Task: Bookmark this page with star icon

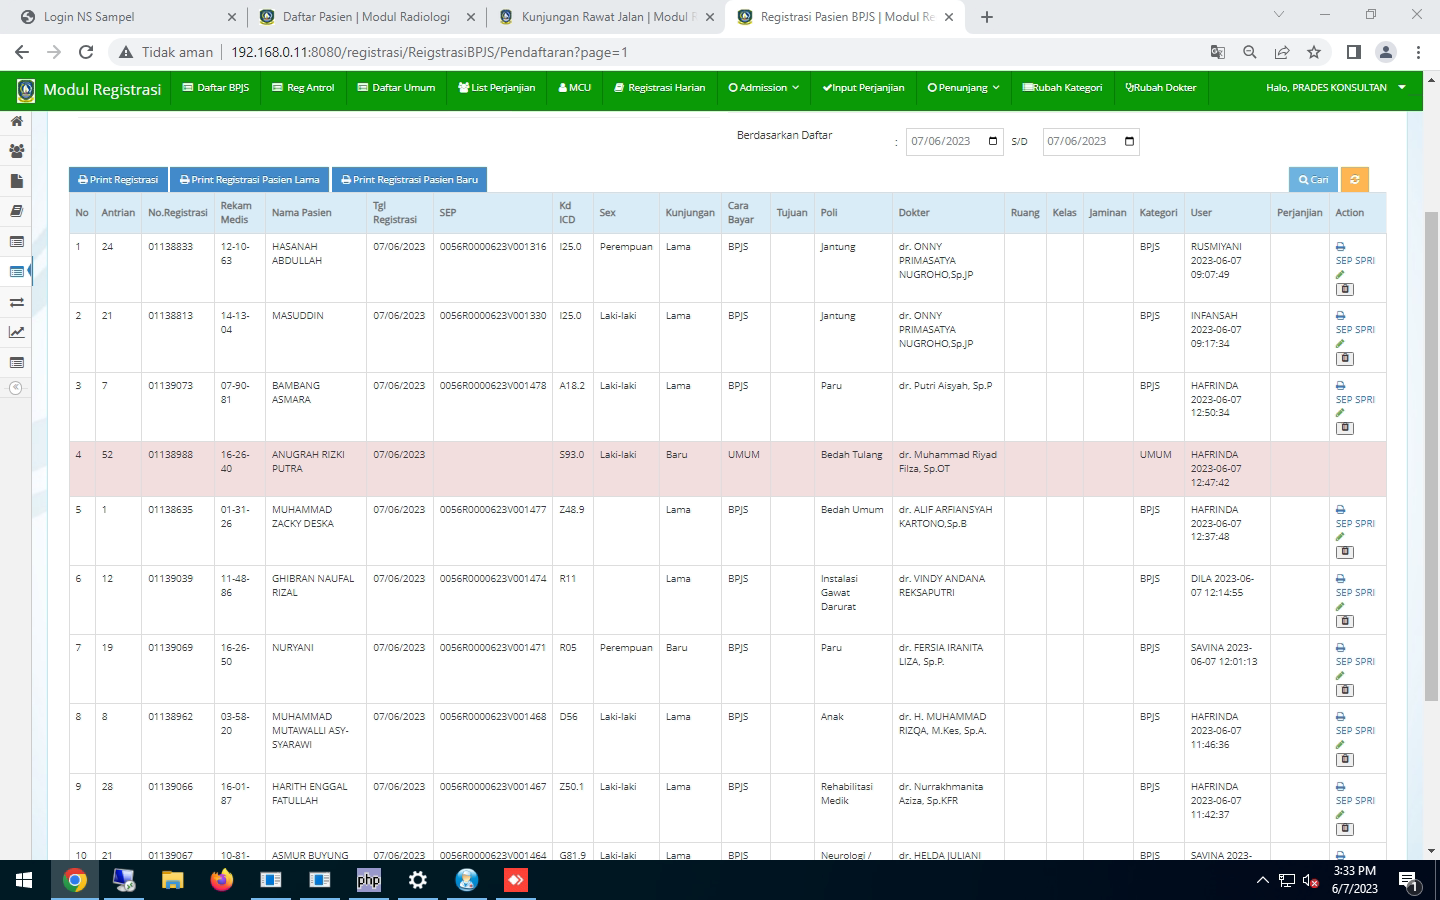Action: (1314, 52)
